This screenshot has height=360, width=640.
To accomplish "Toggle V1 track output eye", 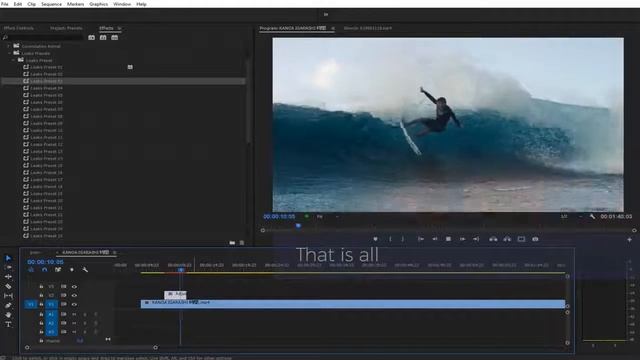I will [x=74, y=304].
